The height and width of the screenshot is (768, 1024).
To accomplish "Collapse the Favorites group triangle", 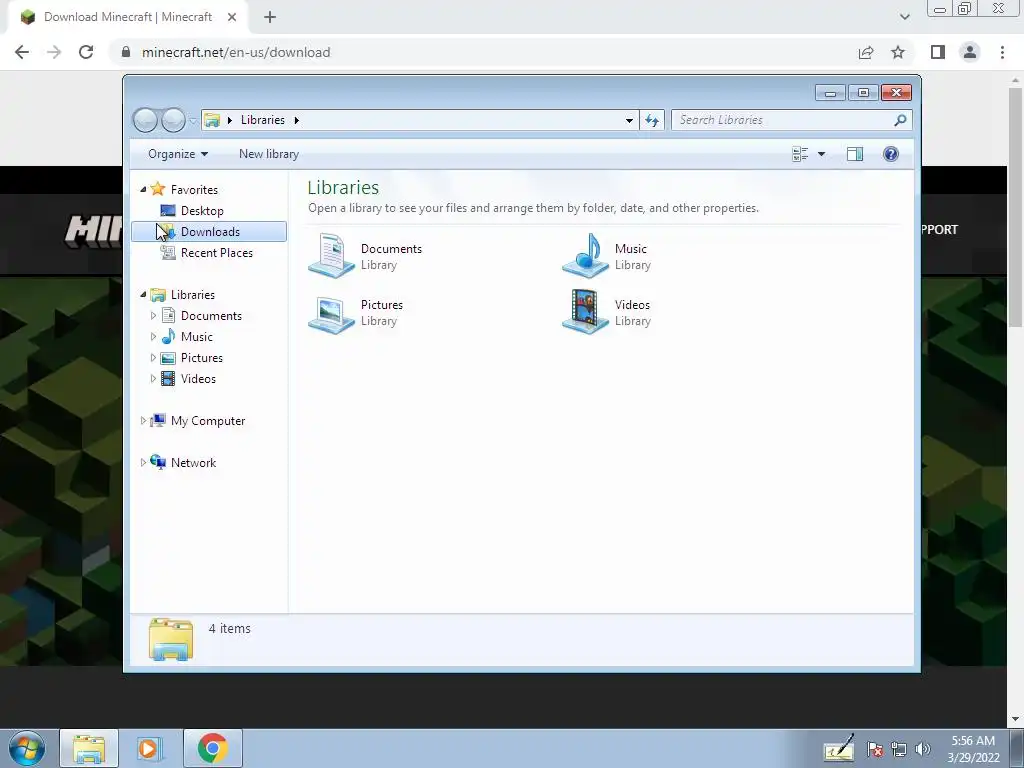I will coord(143,189).
